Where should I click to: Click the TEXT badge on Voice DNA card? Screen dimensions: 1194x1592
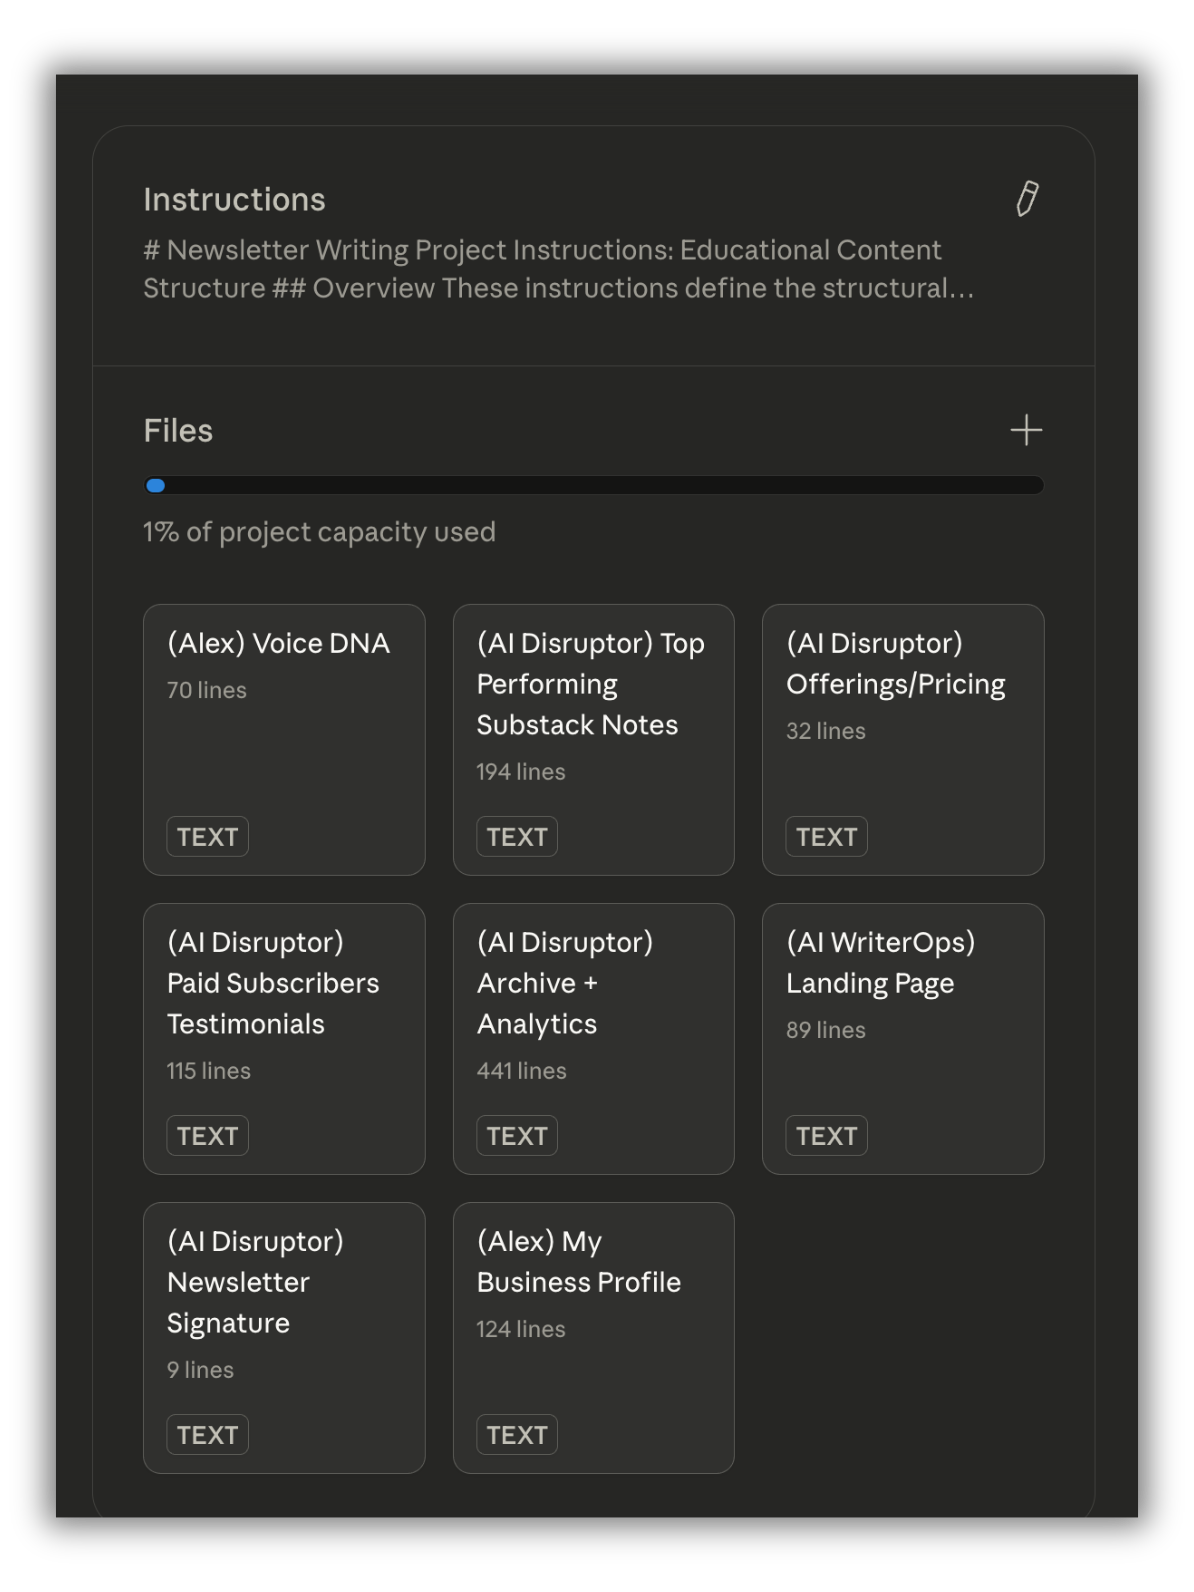pyautogui.click(x=207, y=837)
